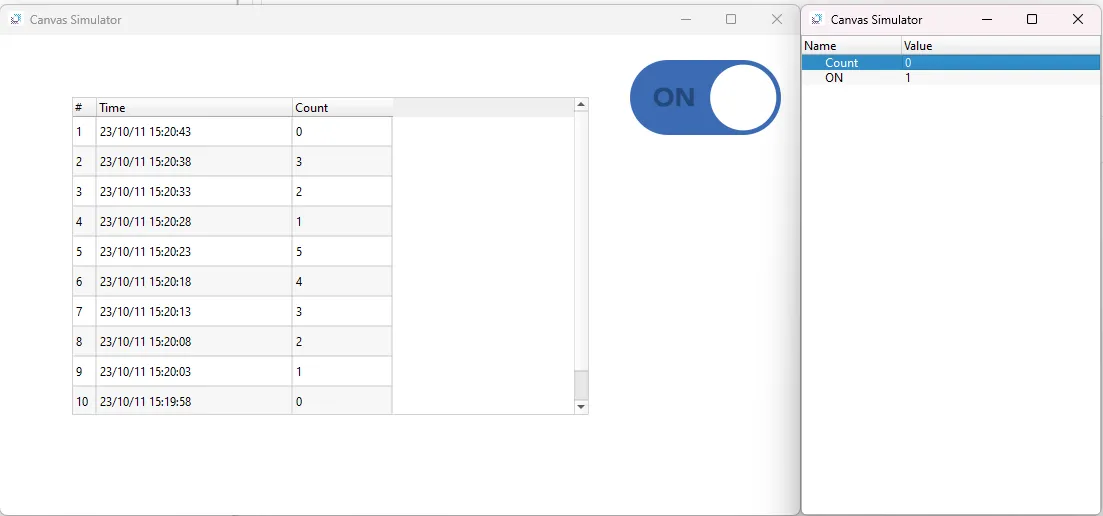
Task: Click the Value column header in the variable list
Action: point(1000,46)
